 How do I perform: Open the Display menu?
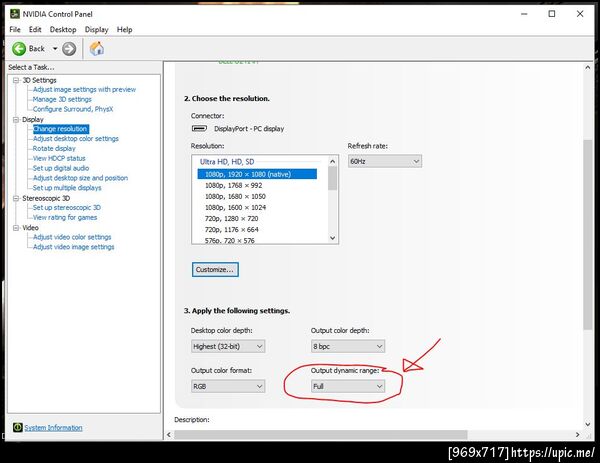(x=96, y=29)
